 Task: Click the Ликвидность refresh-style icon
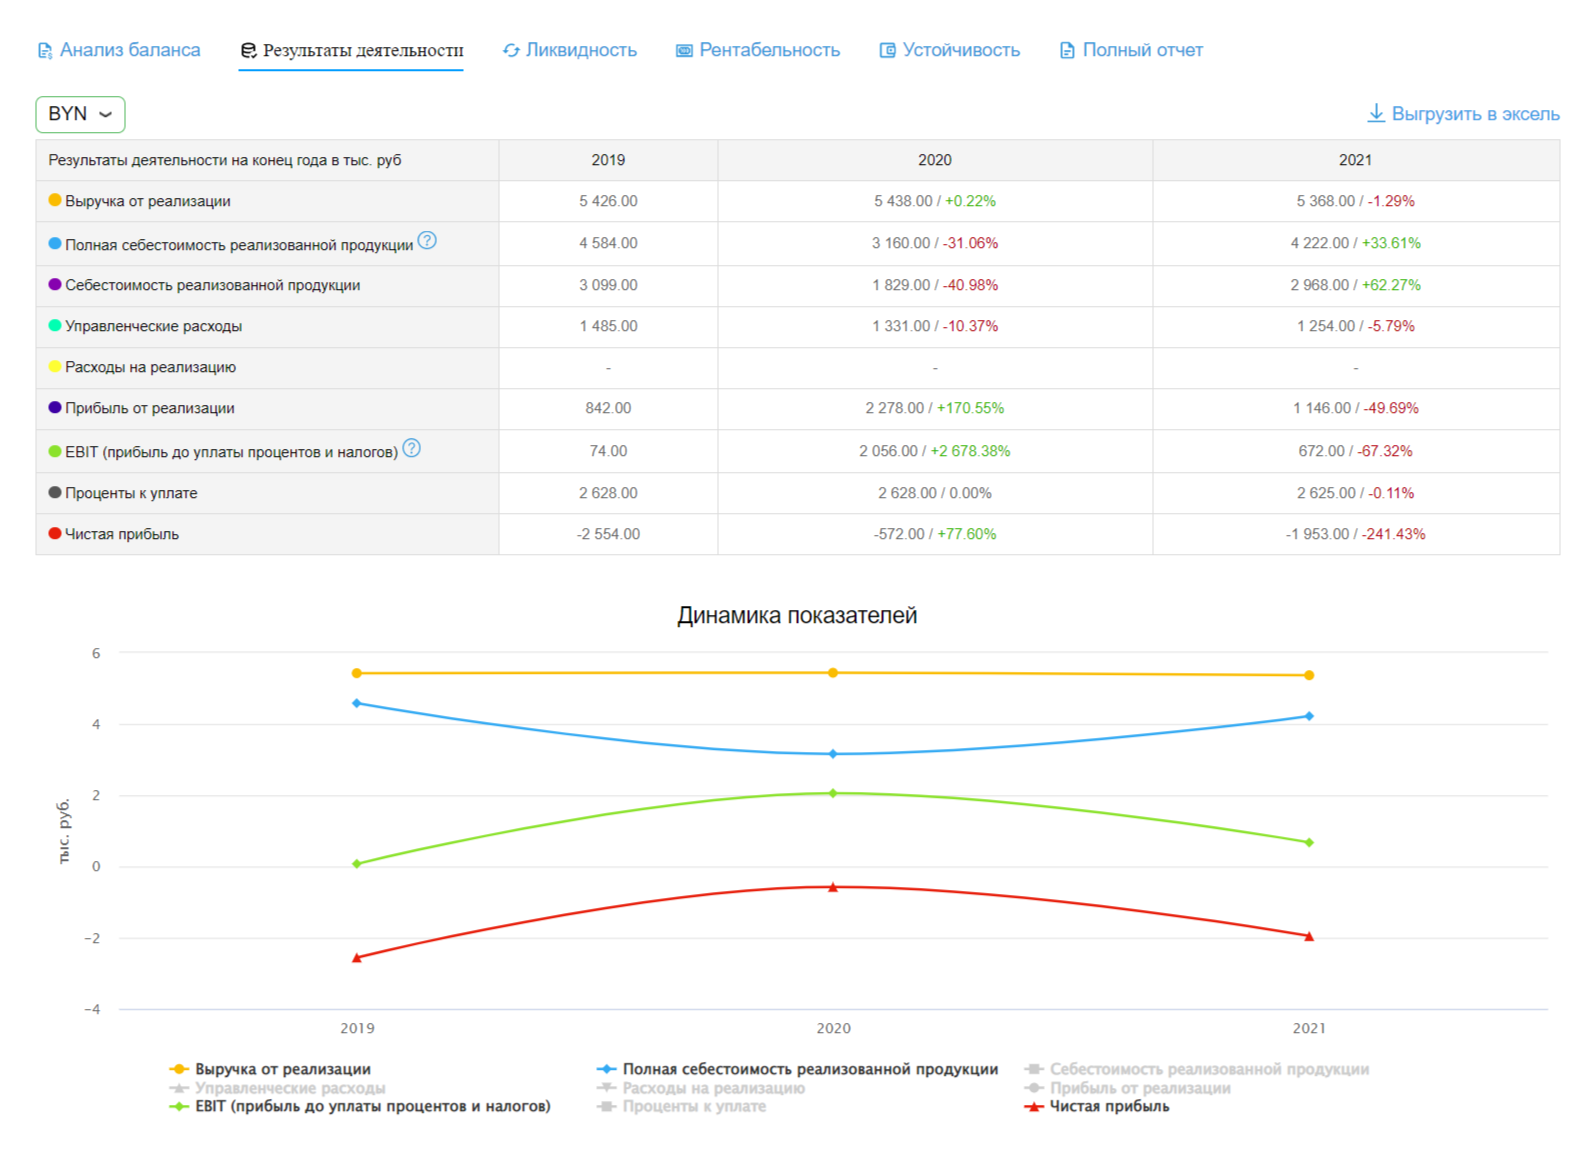click(511, 51)
